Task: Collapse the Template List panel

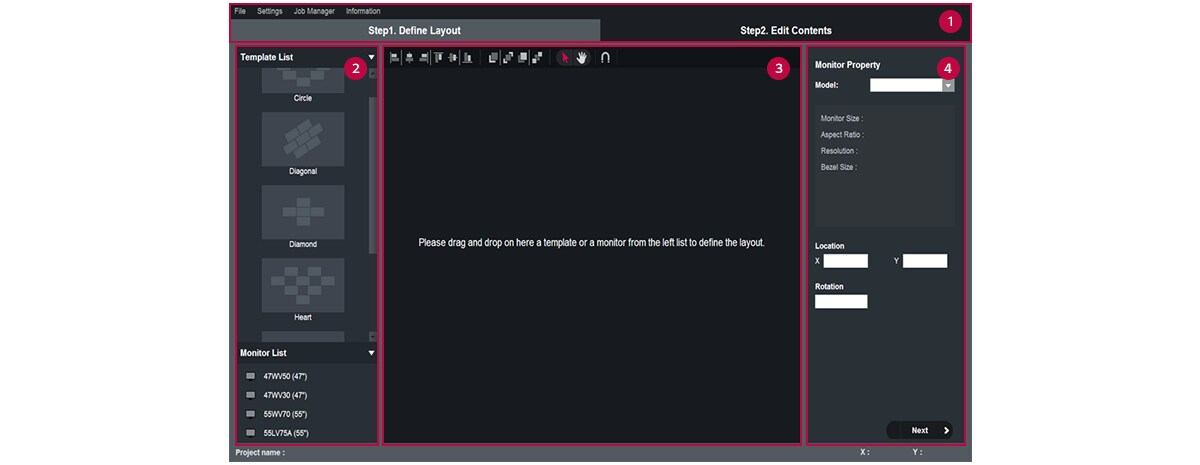Action: pyautogui.click(x=371, y=58)
